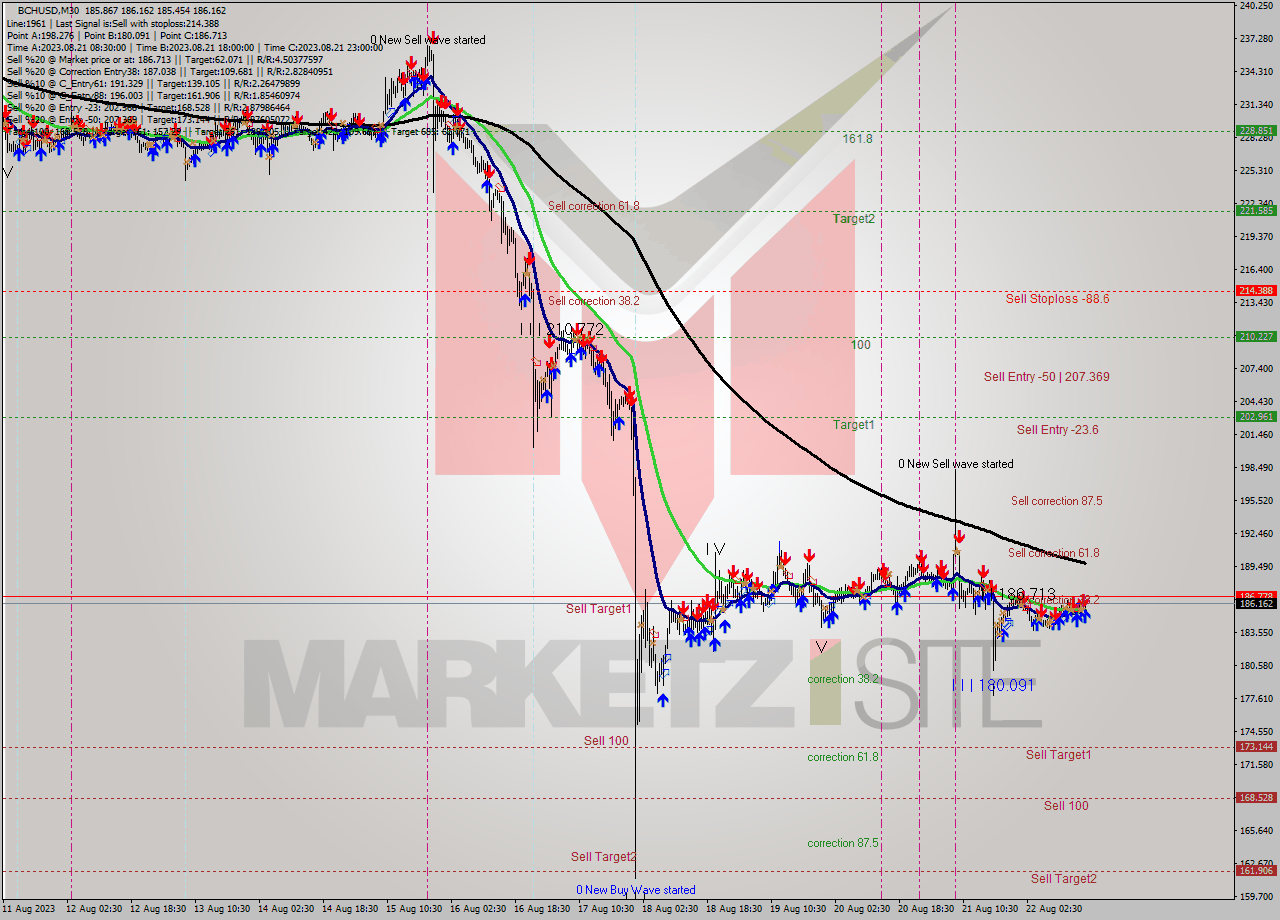1280x920 pixels.
Task: Click the 'Sell correction 38.2' label
Action: click(x=594, y=301)
